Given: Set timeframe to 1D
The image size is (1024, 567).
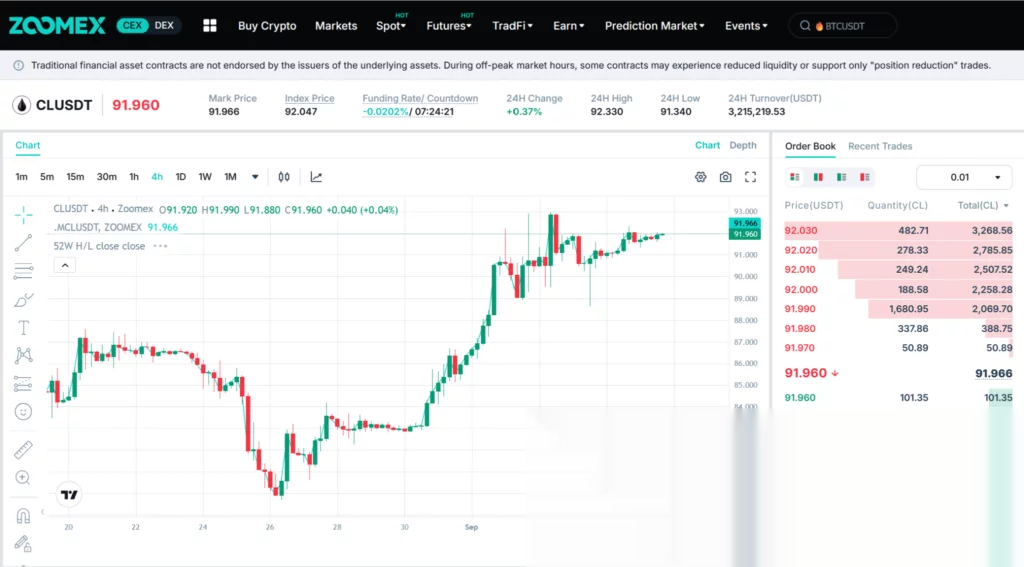Looking at the screenshot, I should coord(181,177).
